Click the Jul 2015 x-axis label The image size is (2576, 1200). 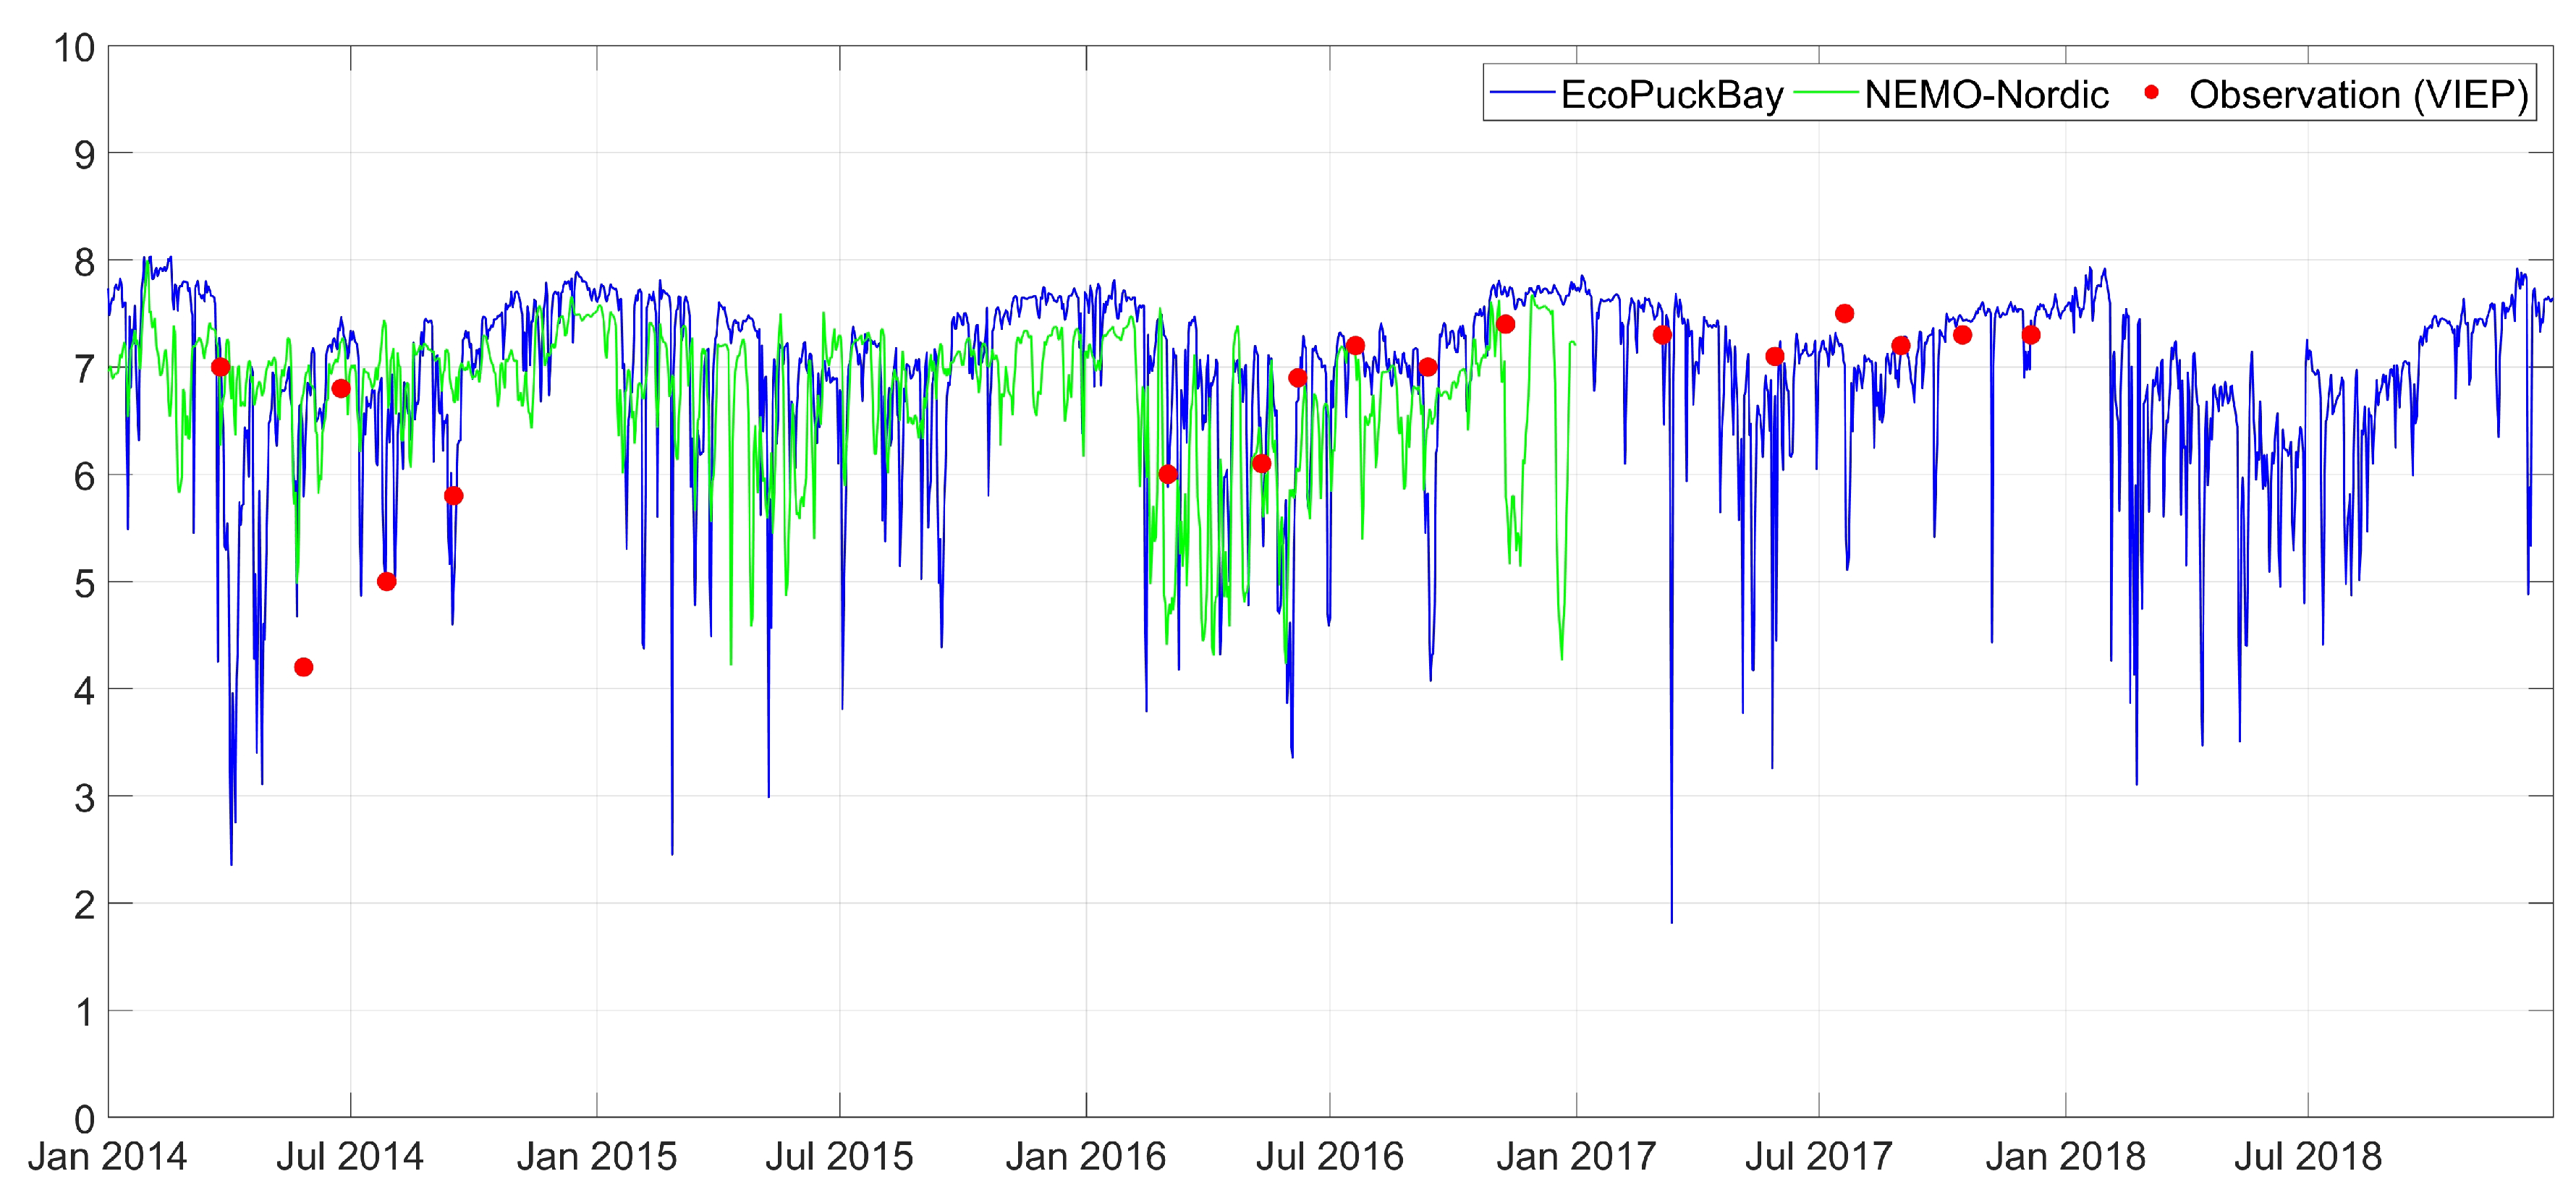click(x=839, y=1157)
